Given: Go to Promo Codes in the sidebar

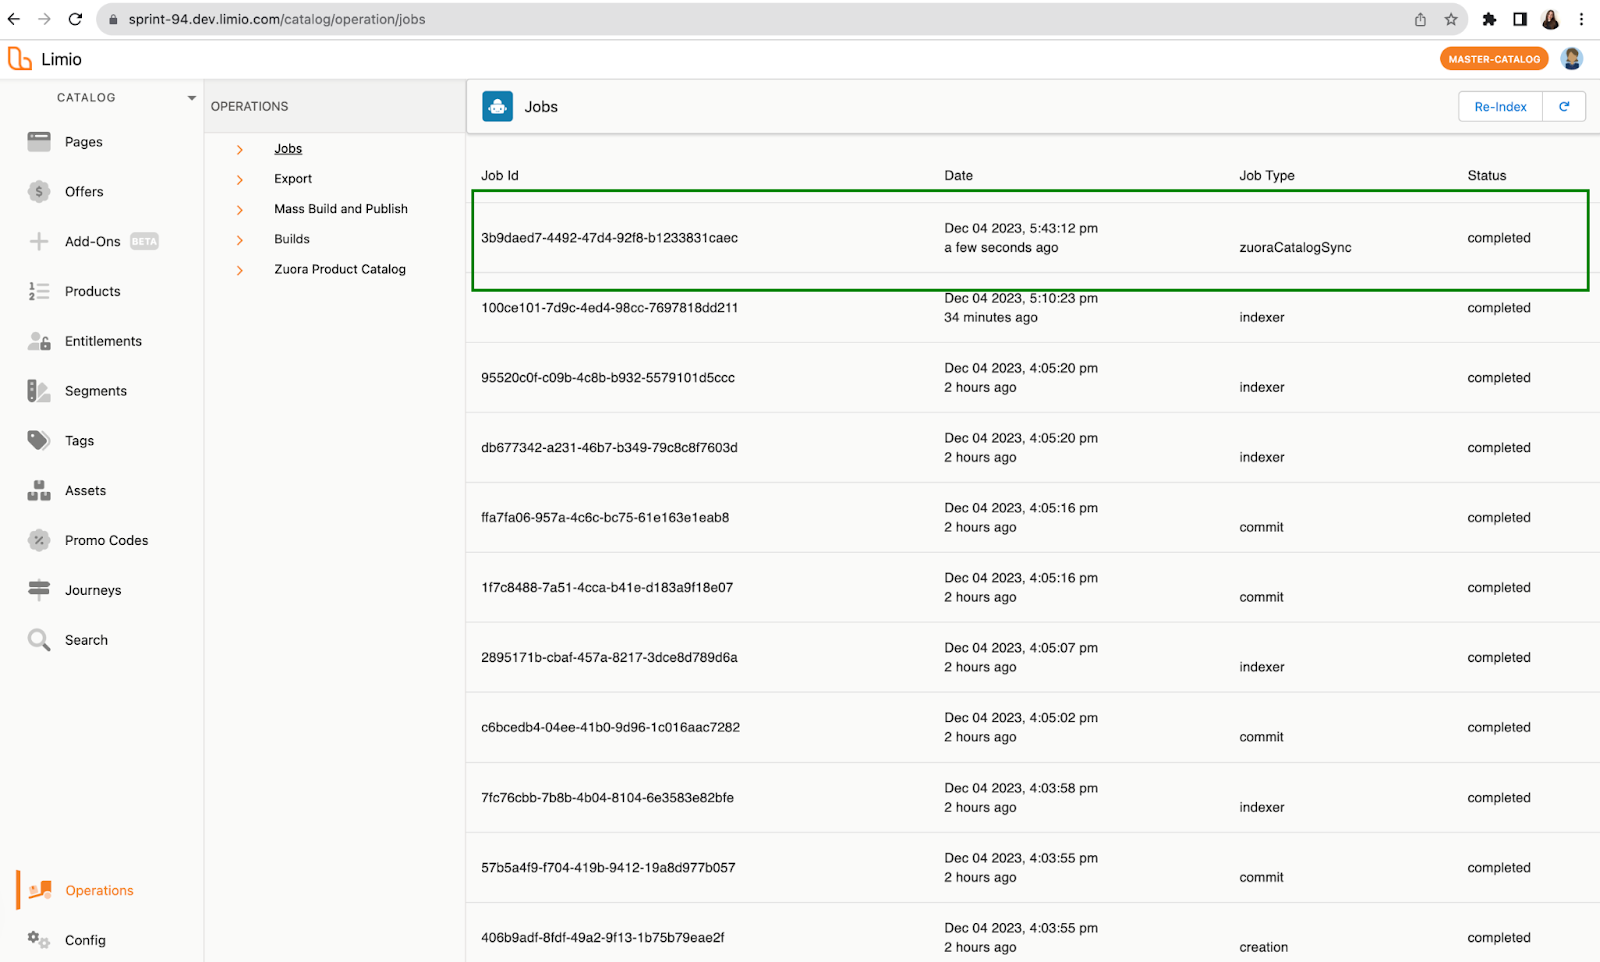Looking at the screenshot, I should click(x=106, y=540).
